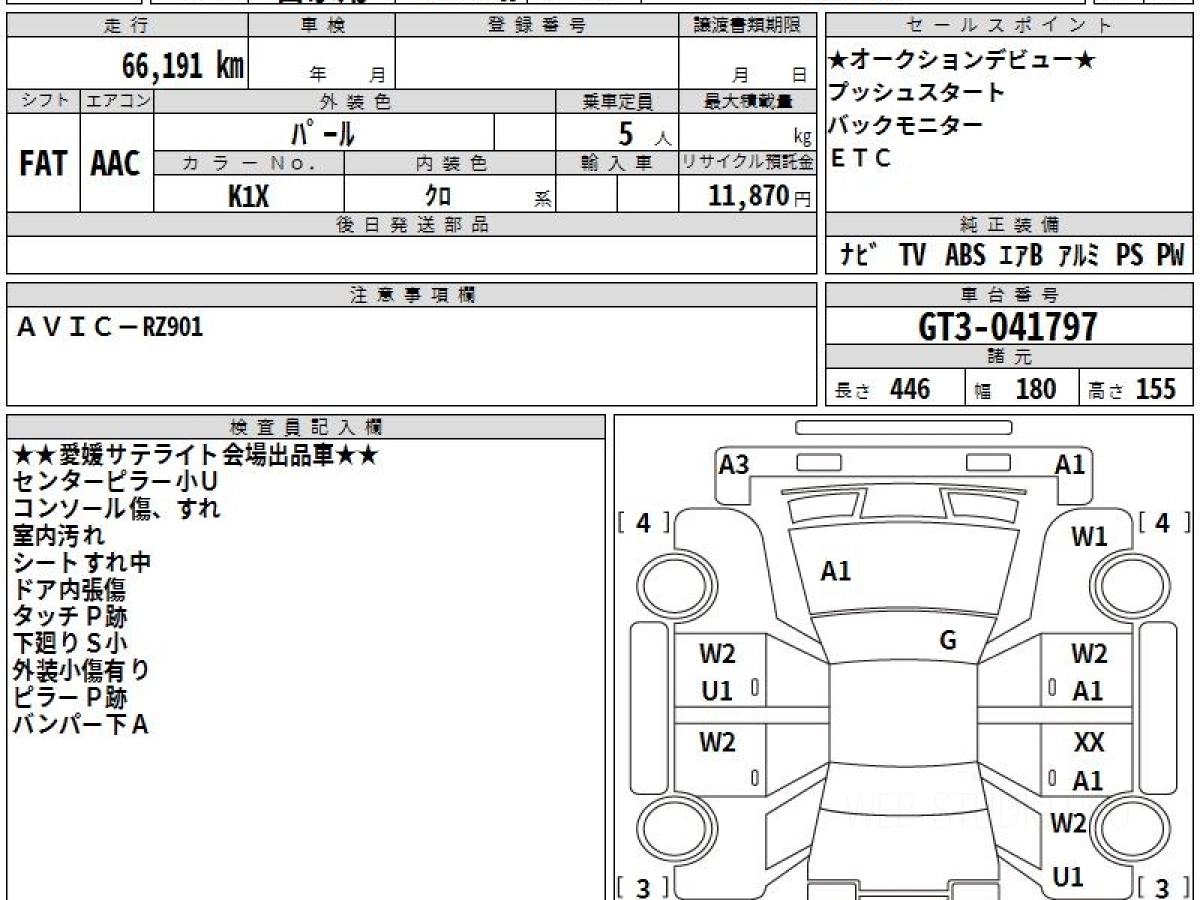Click the exterior color value パール
Image resolution: width=1200 pixels, height=900 pixels.
[x=323, y=133]
